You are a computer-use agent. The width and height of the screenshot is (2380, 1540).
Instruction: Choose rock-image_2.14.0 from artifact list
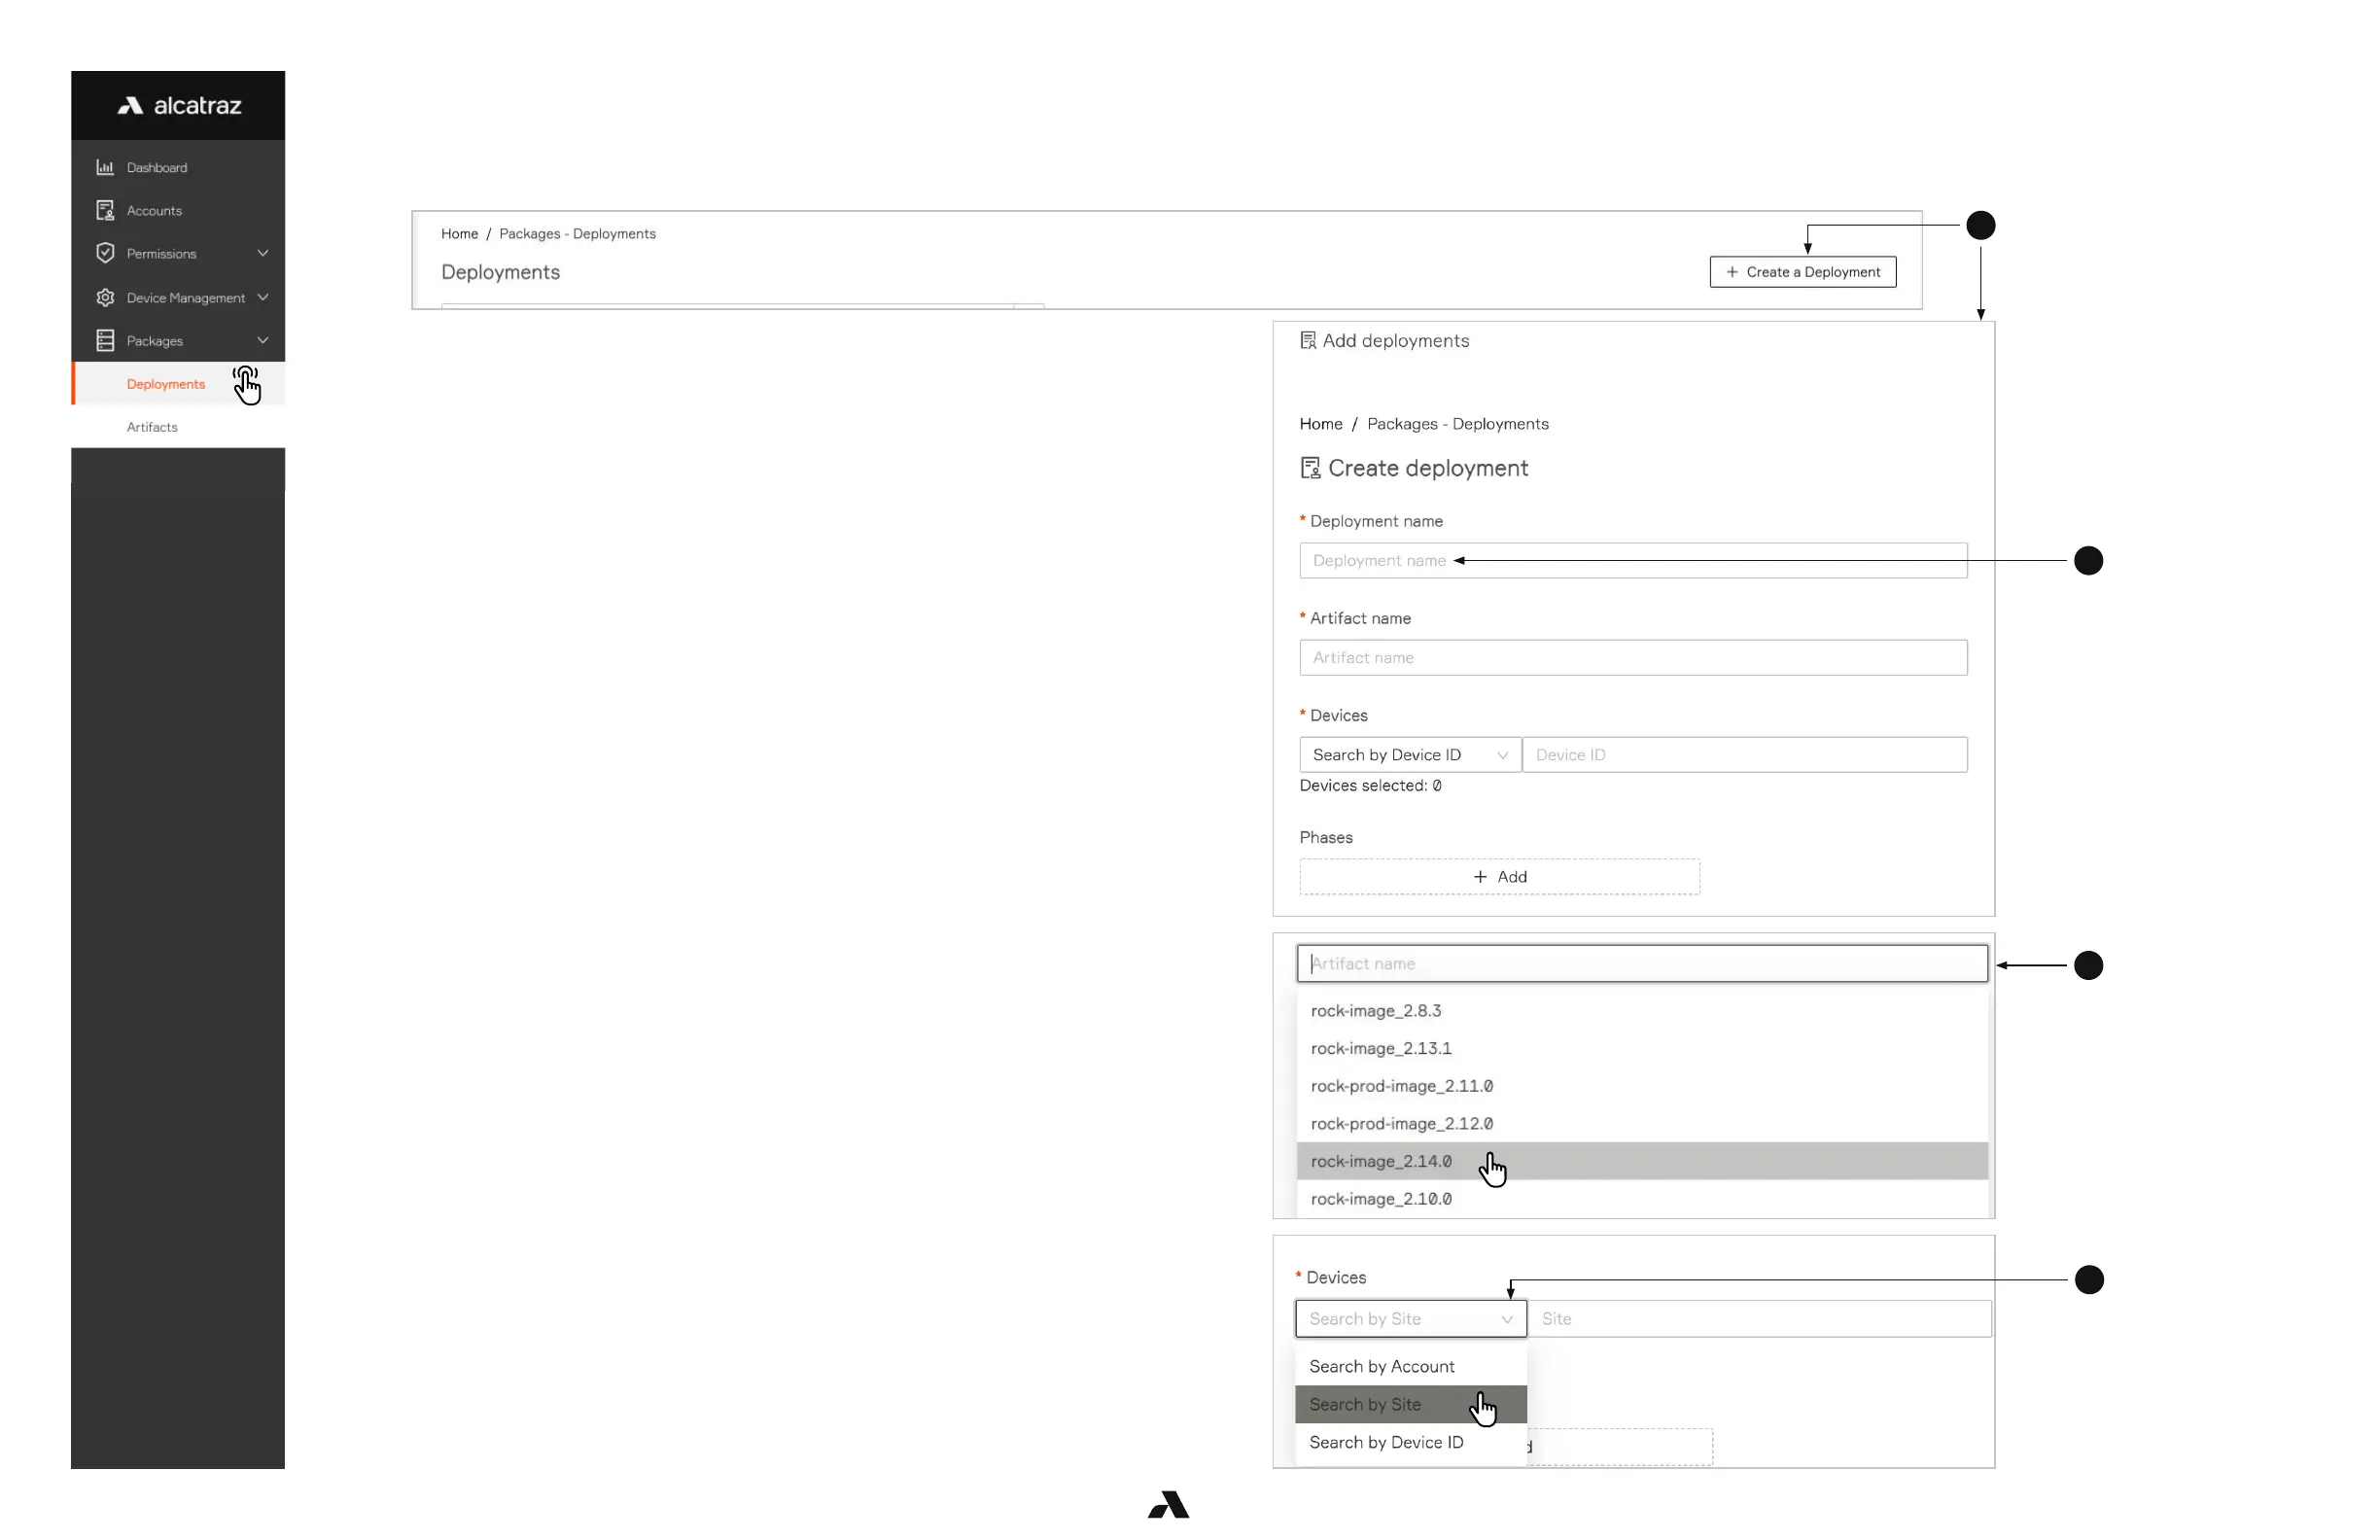point(1381,1161)
